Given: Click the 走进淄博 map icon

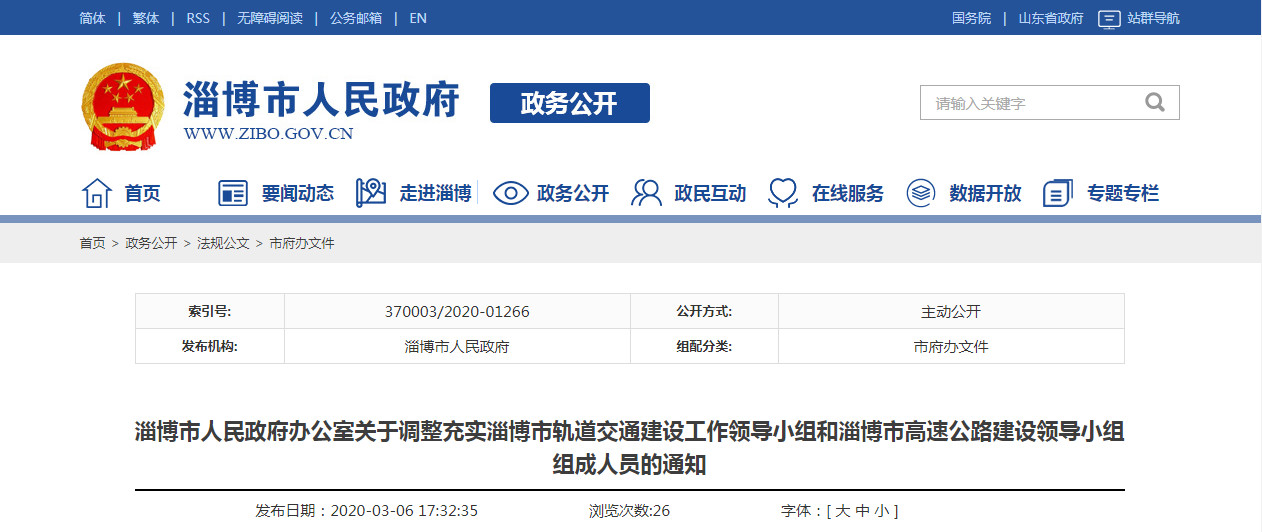Looking at the screenshot, I should (371, 193).
